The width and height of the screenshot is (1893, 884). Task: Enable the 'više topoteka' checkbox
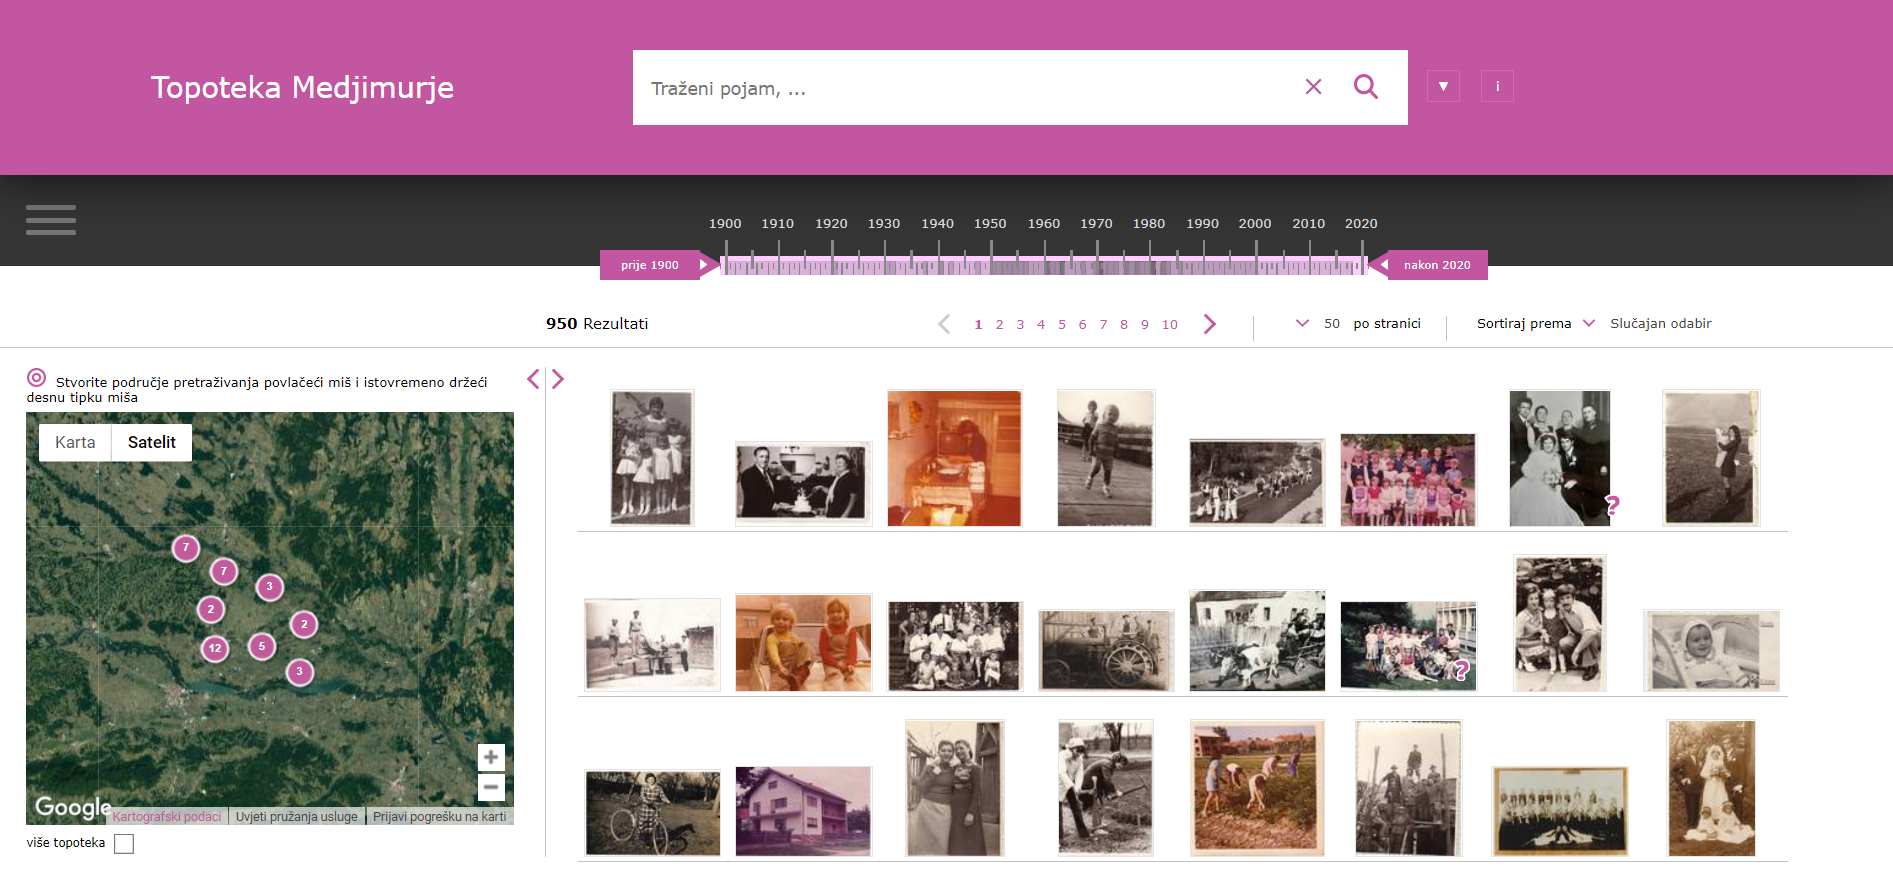tap(124, 844)
